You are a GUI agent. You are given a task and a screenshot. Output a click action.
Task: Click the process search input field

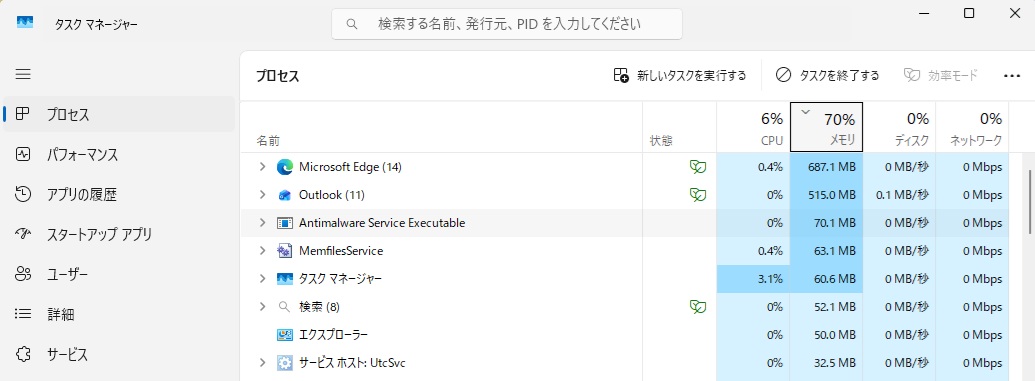507,24
